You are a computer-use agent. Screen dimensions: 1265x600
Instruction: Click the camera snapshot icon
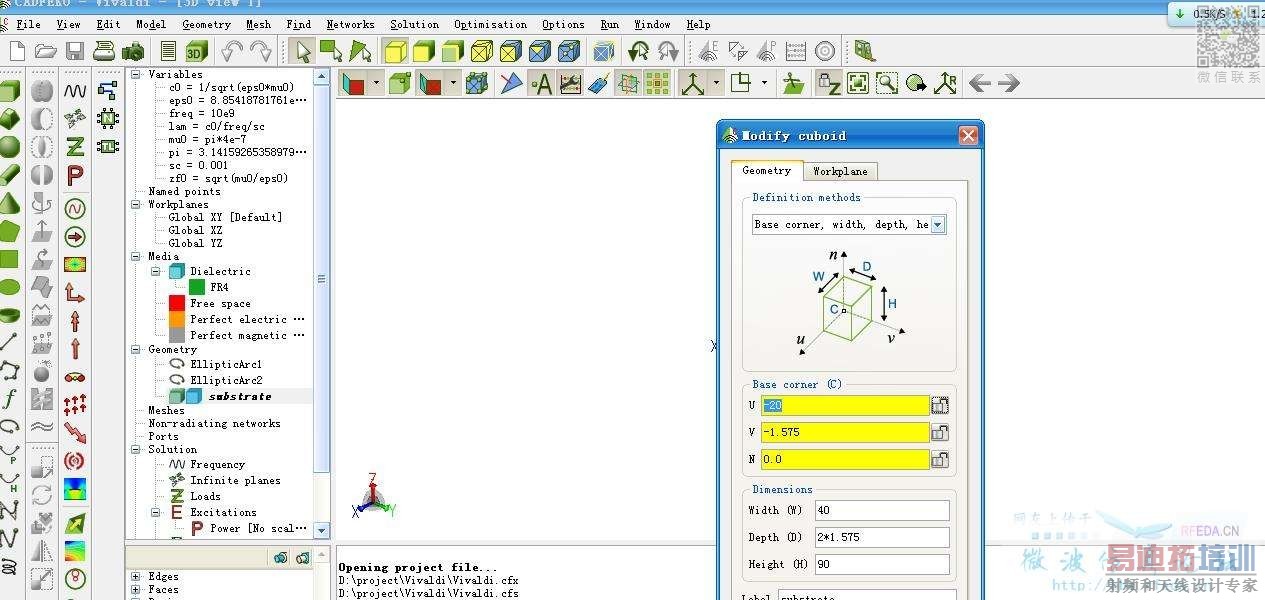pyautogui.click(x=132, y=51)
